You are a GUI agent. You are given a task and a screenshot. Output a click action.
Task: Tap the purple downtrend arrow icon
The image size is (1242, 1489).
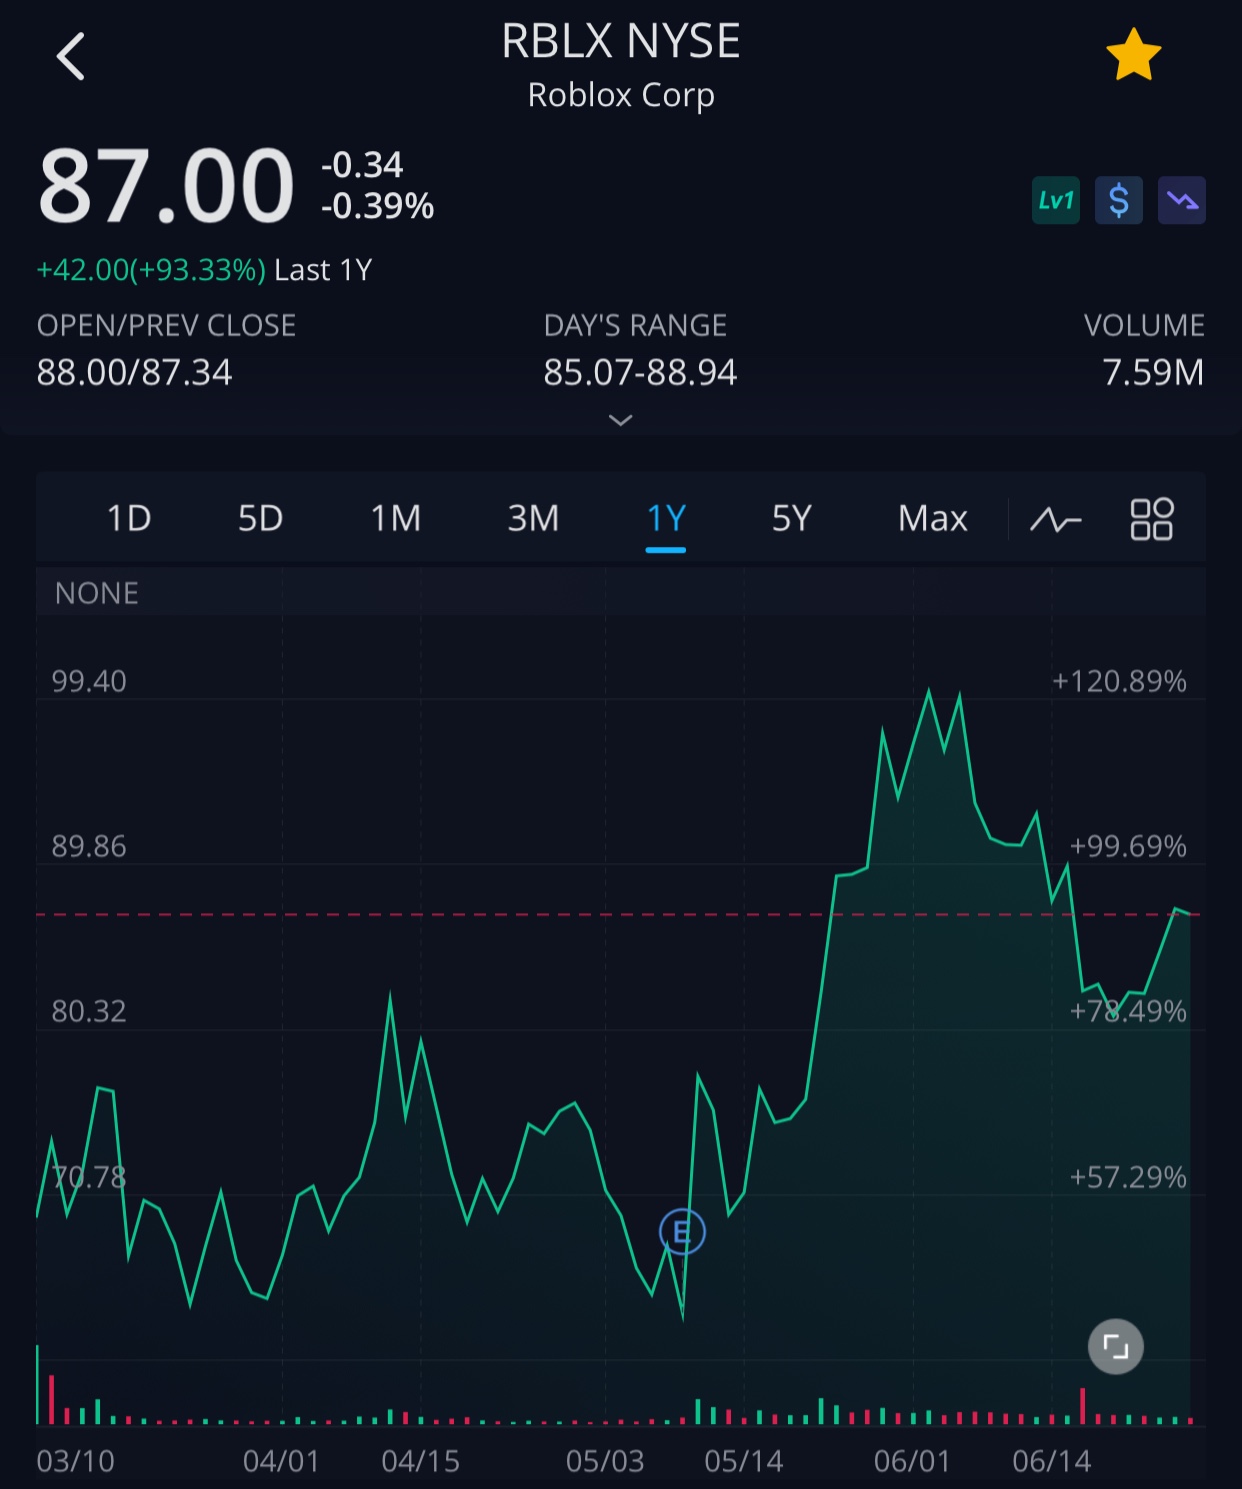pyautogui.click(x=1182, y=200)
